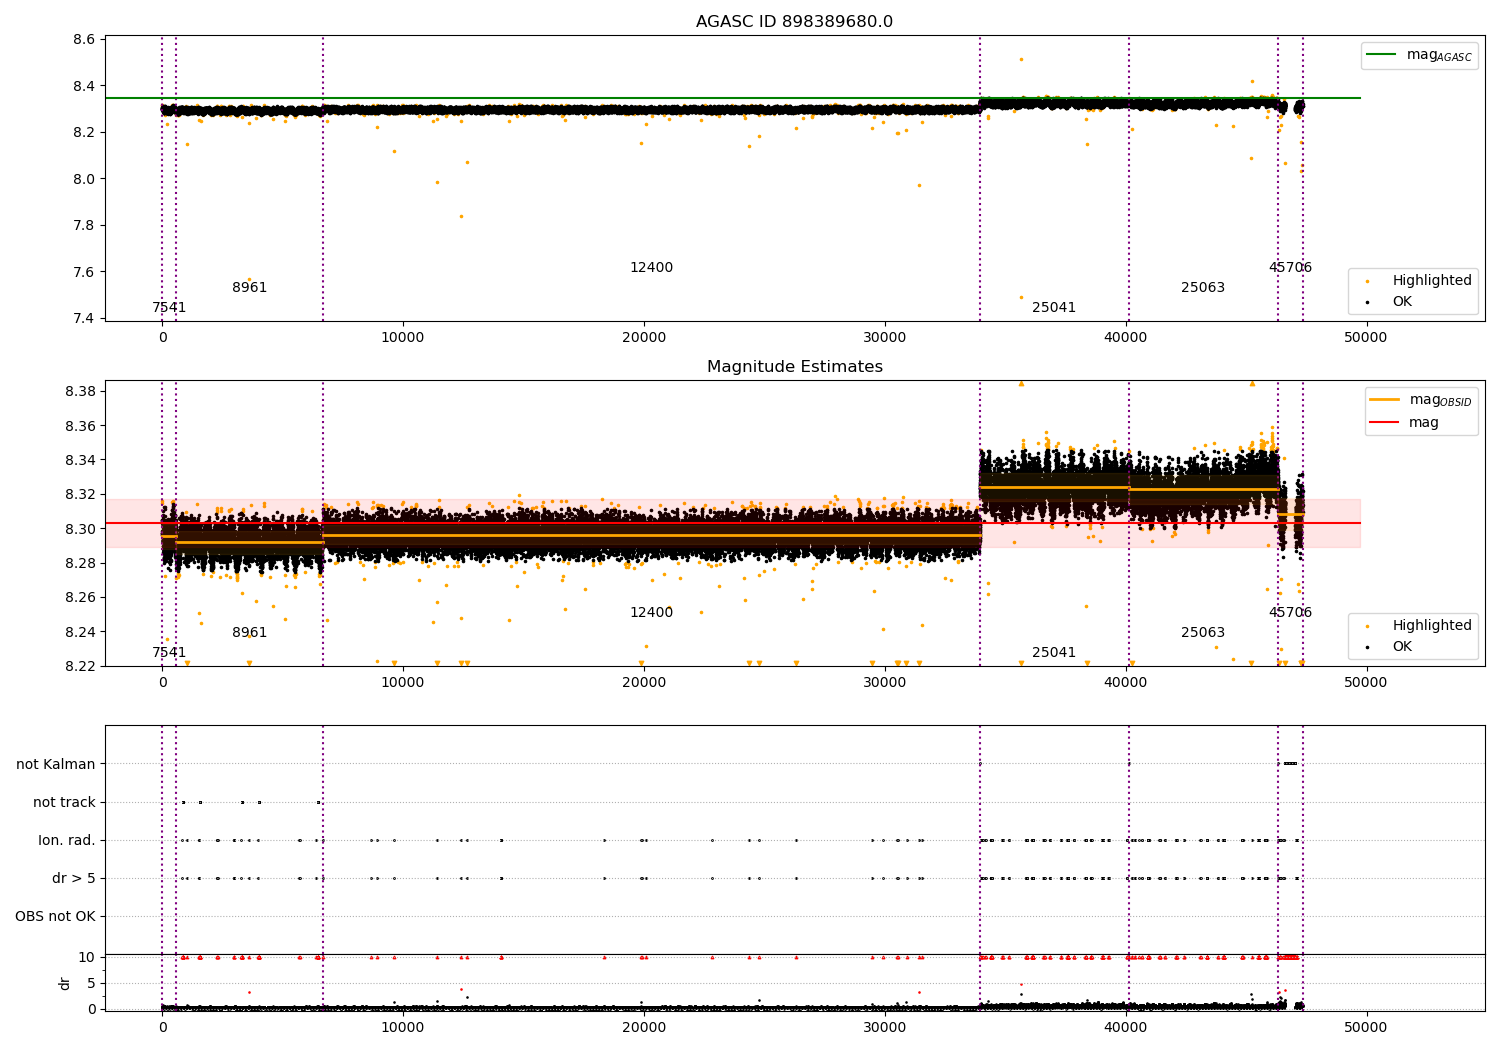
Task: Click the '8.34' y-axis tick label
Action: 81,460
